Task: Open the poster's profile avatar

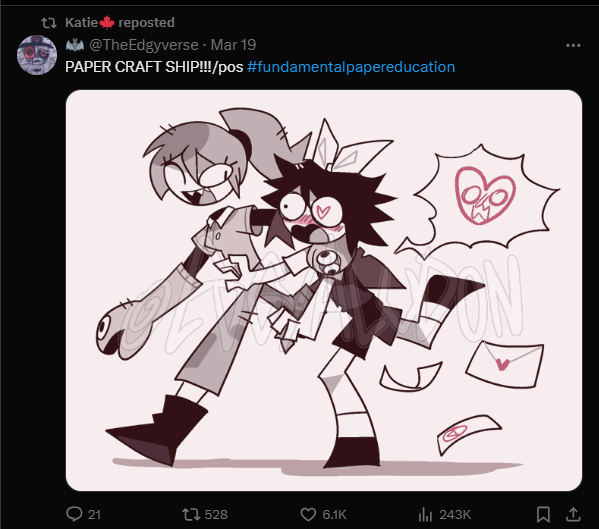Action: click(x=37, y=55)
